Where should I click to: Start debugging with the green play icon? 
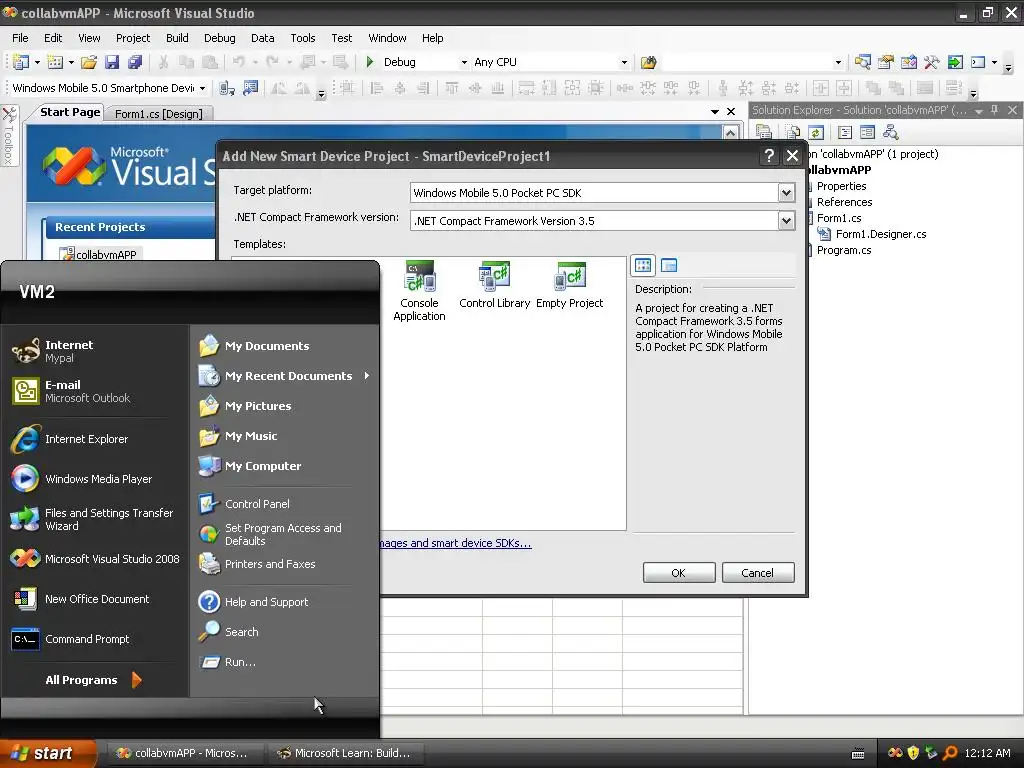click(370, 62)
